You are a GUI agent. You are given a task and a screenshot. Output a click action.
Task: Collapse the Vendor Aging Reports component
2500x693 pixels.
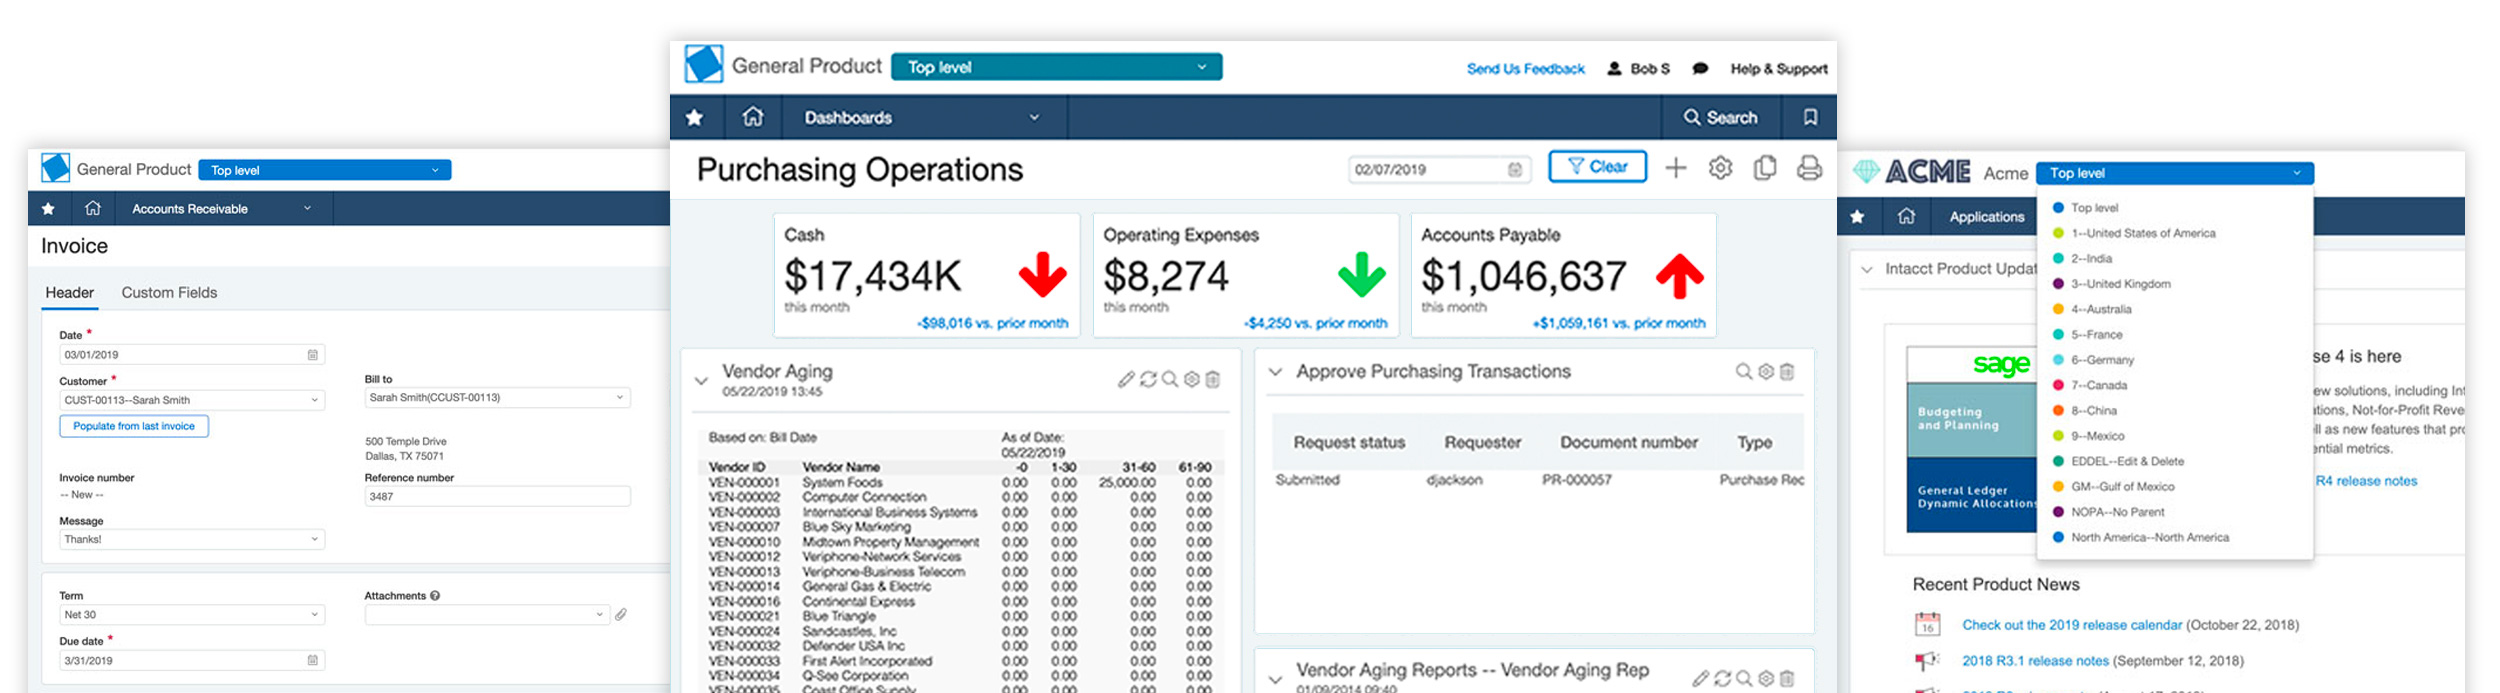pyautogui.click(x=1275, y=679)
